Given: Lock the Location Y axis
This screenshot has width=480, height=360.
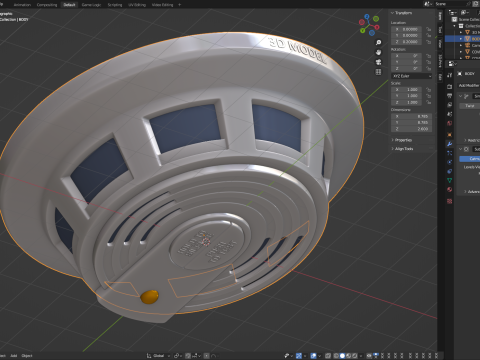Looking at the screenshot, I should tap(428, 35).
